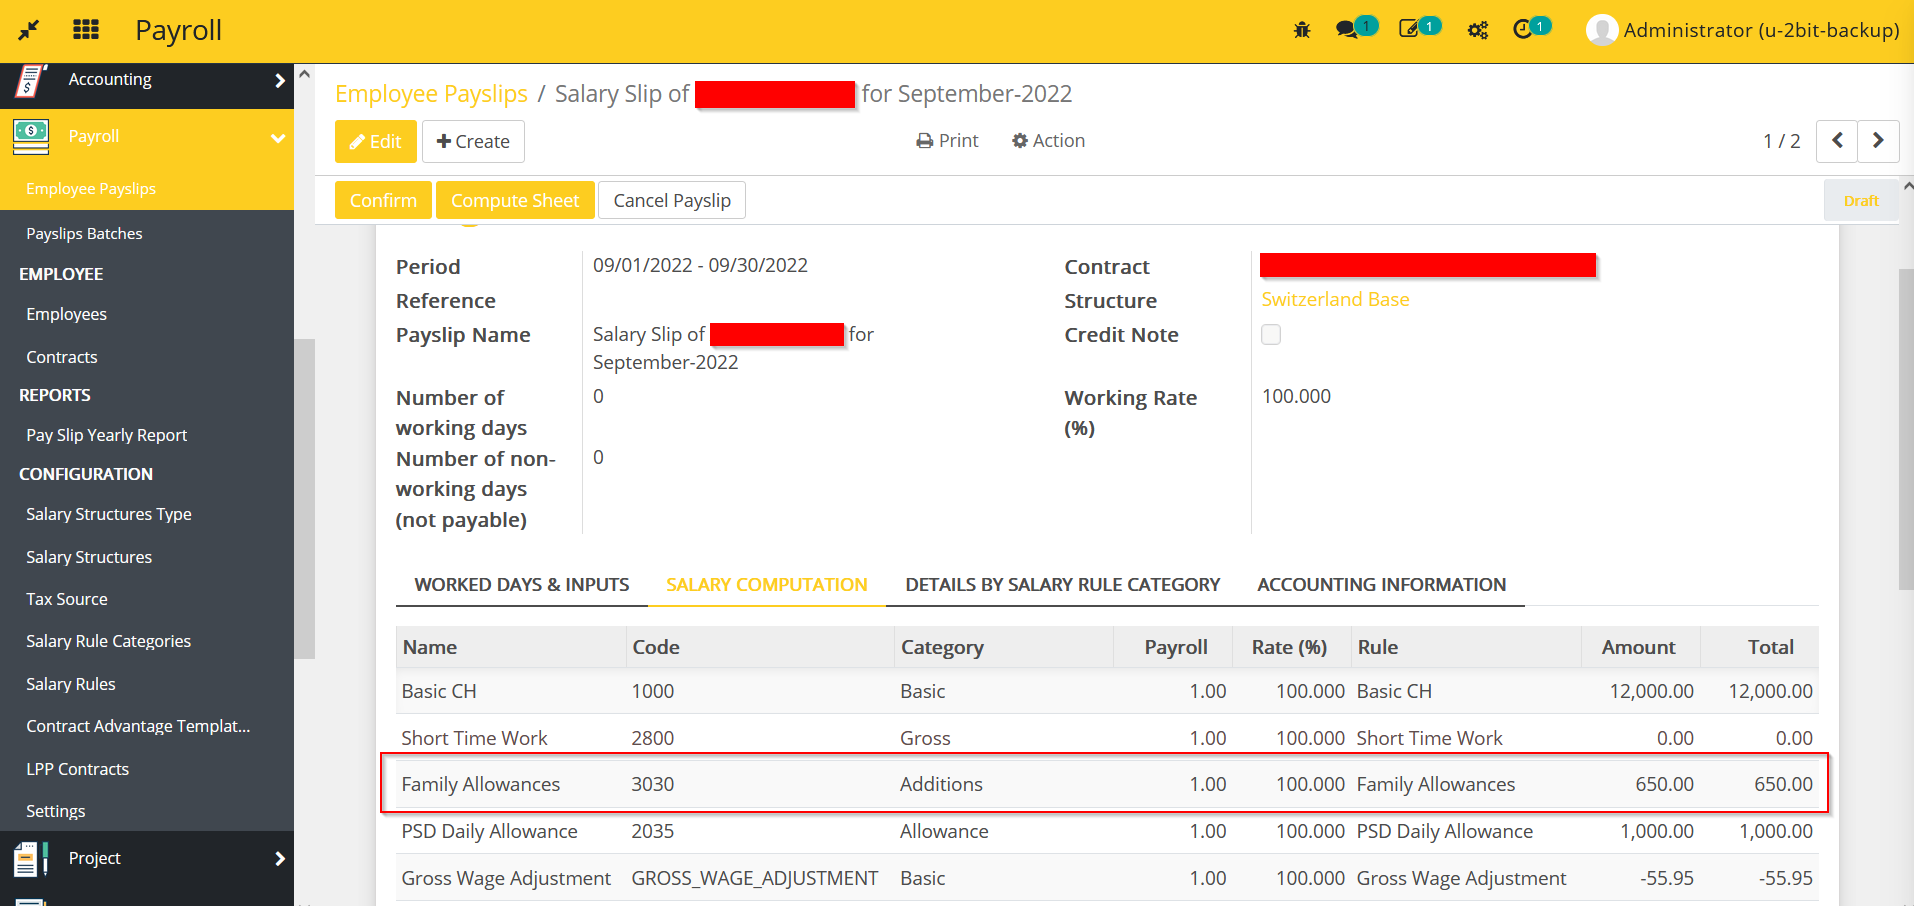The width and height of the screenshot is (1914, 906).
Task: Open the debug bug icon in the header
Action: [1301, 30]
